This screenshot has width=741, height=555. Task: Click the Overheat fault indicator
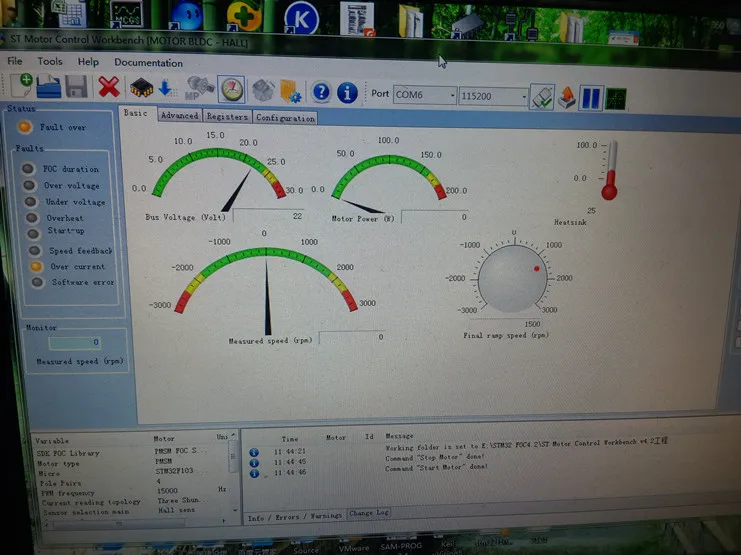point(32,218)
